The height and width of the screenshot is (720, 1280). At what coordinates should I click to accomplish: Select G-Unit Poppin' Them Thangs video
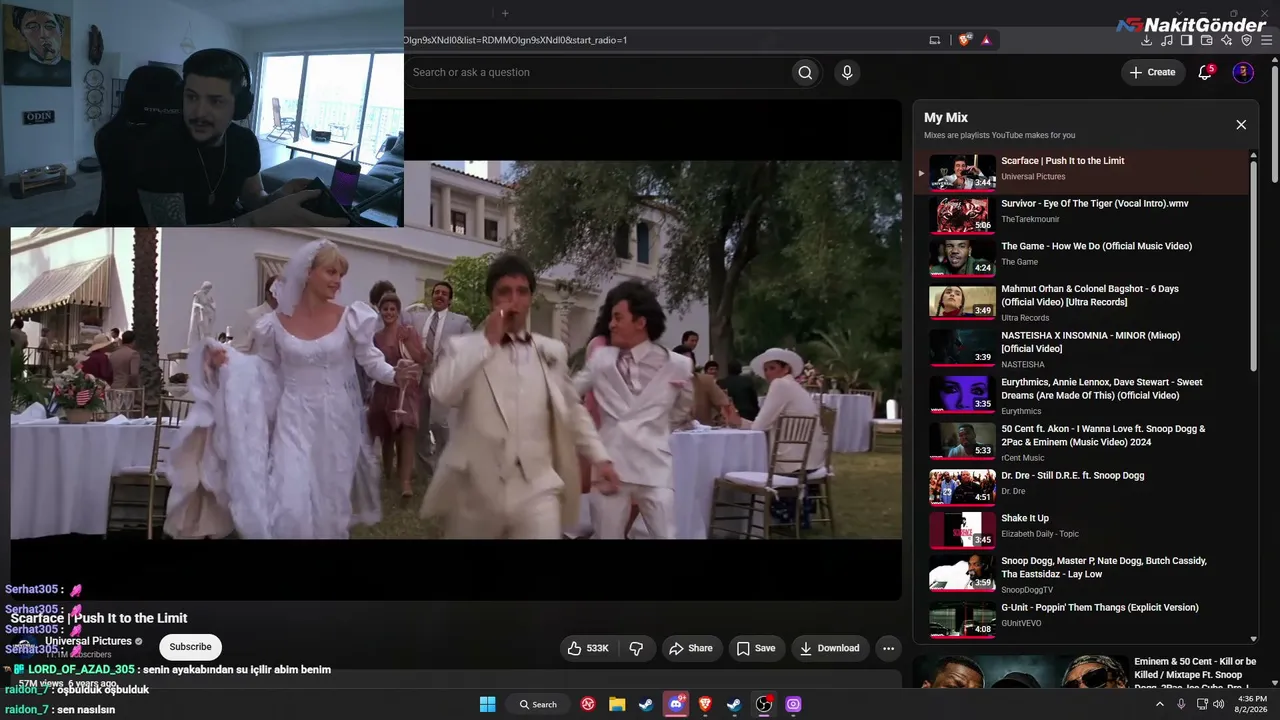1083,619
